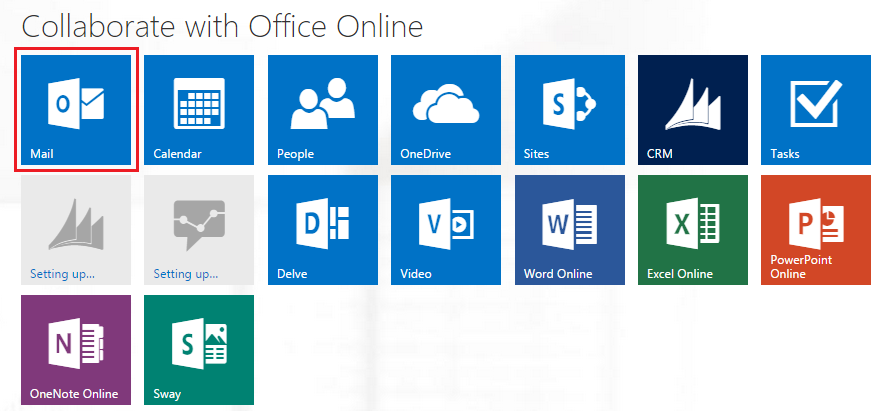The height and width of the screenshot is (411, 882).
Task: Open the Sites tile
Action: pos(570,110)
